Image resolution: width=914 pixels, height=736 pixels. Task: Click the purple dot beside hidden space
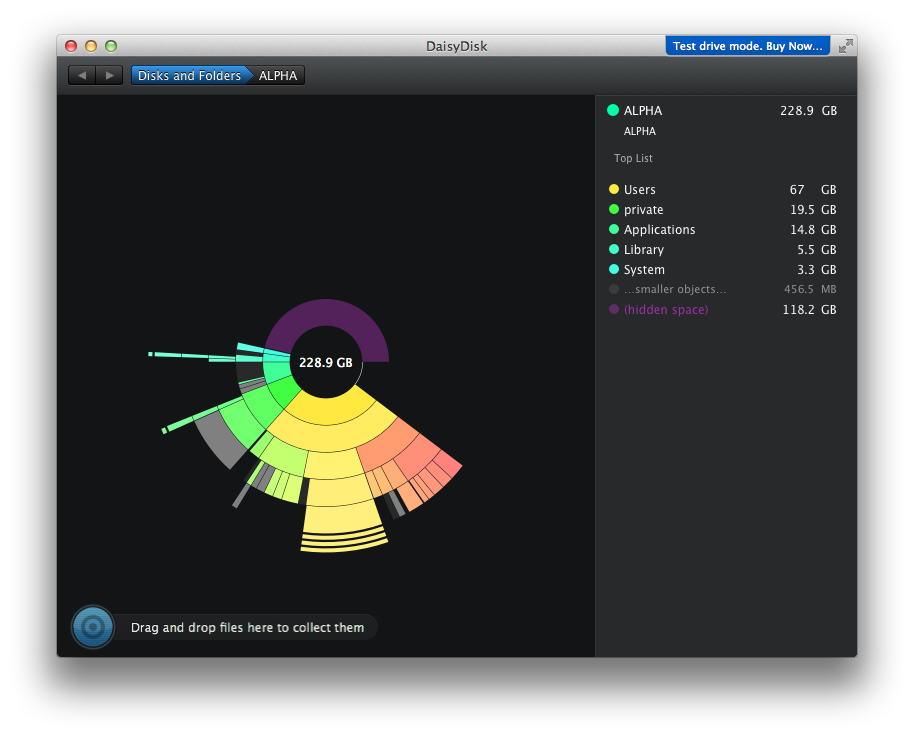(613, 309)
